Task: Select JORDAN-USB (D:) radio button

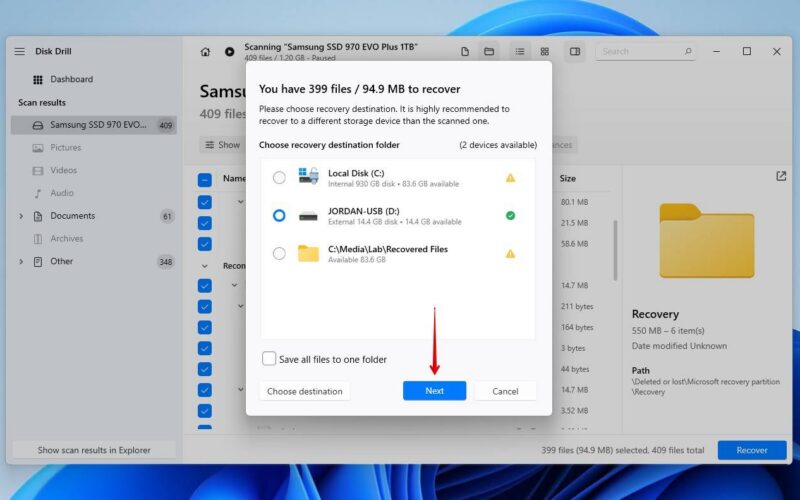Action: [279, 215]
